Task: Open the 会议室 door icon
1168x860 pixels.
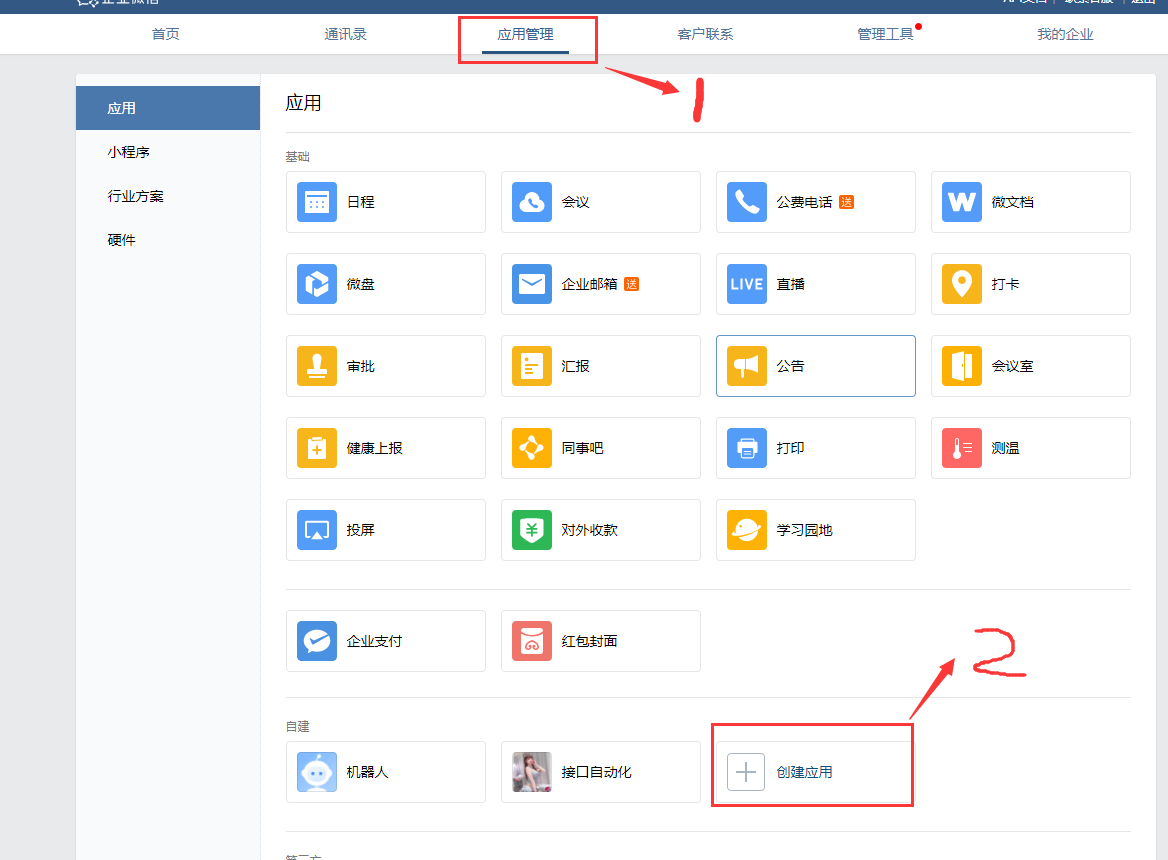Action: 962,366
